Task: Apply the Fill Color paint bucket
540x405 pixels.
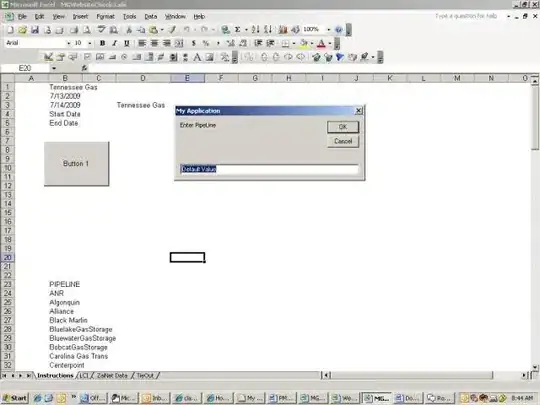Action: tap(304, 43)
